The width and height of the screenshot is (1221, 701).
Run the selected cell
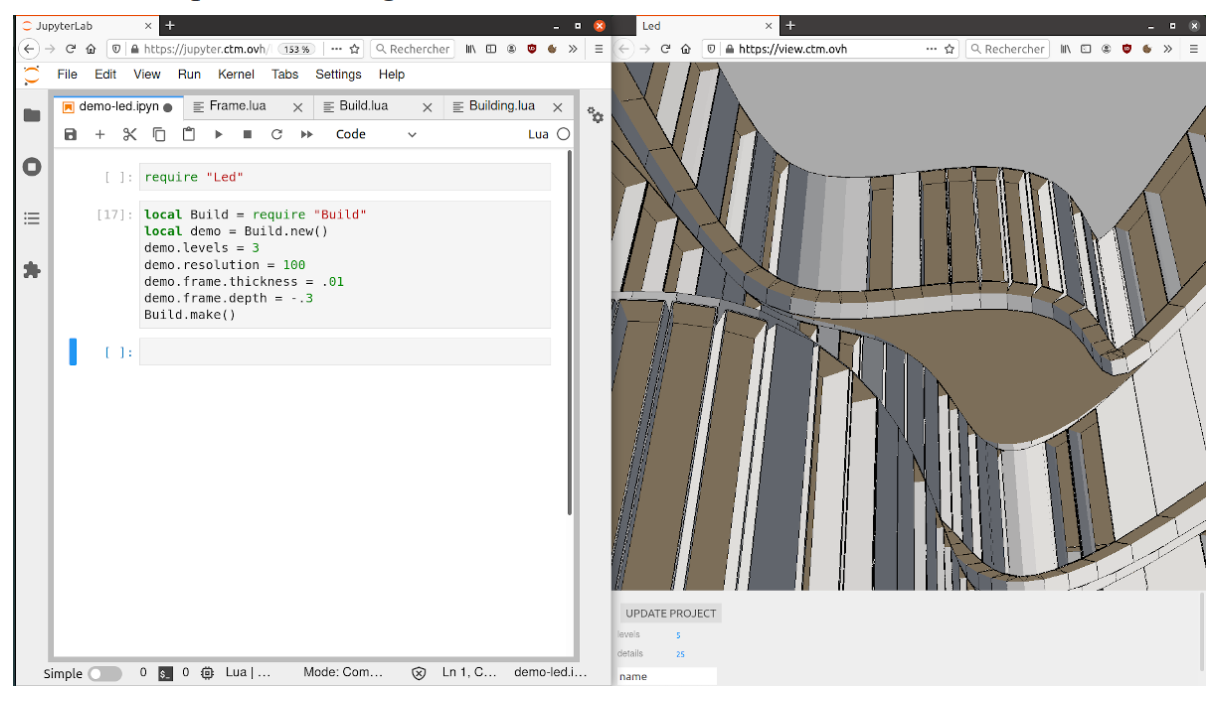(x=218, y=134)
